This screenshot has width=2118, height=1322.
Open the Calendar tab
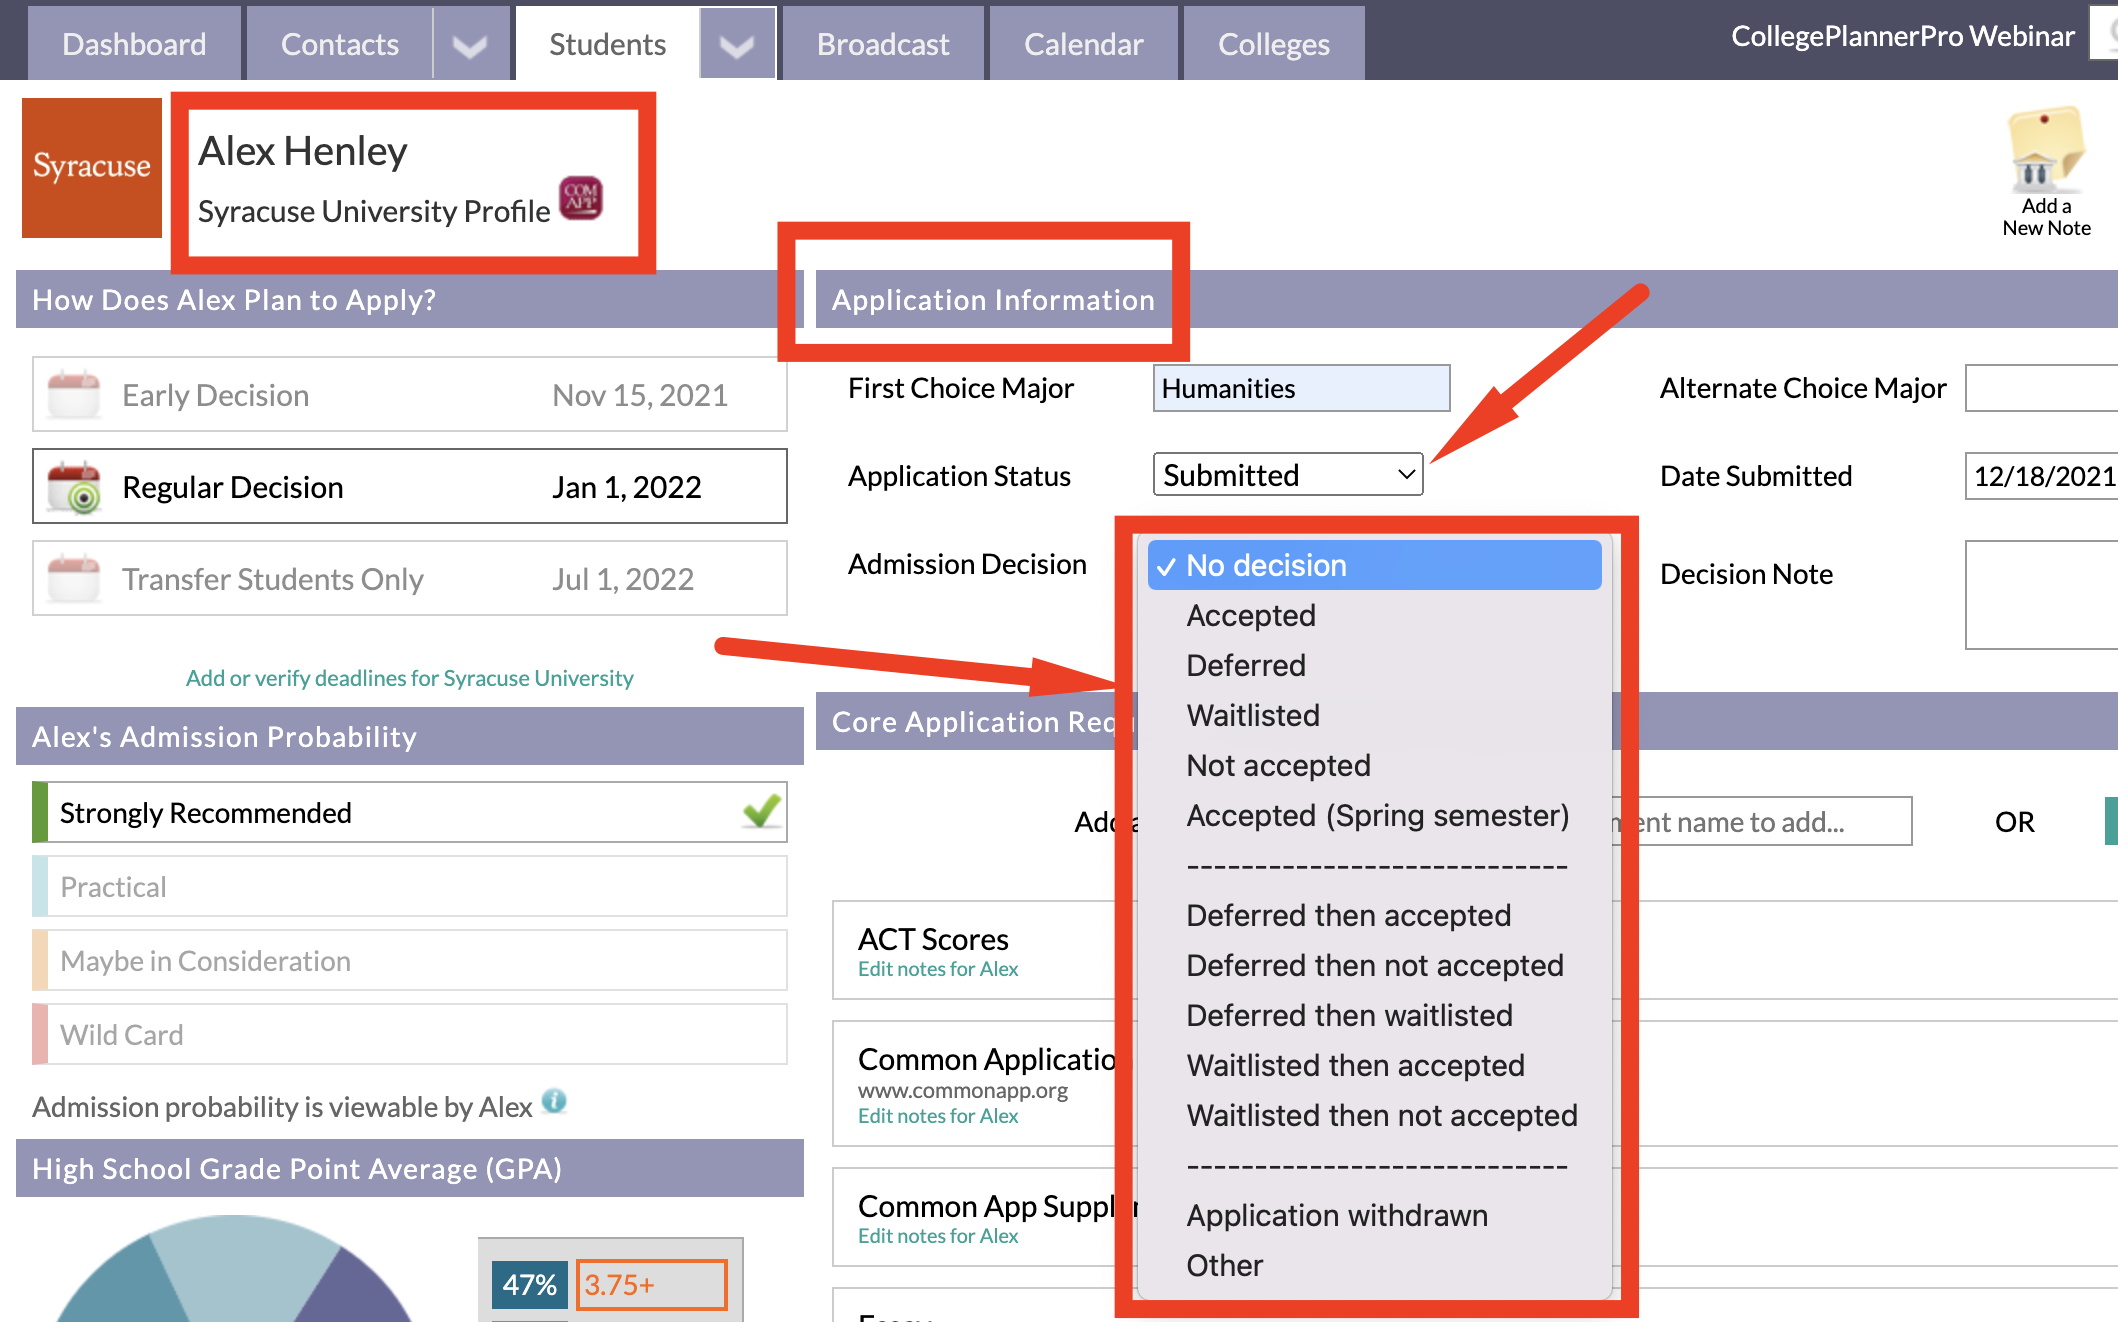pyautogui.click(x=1083, y=44)
